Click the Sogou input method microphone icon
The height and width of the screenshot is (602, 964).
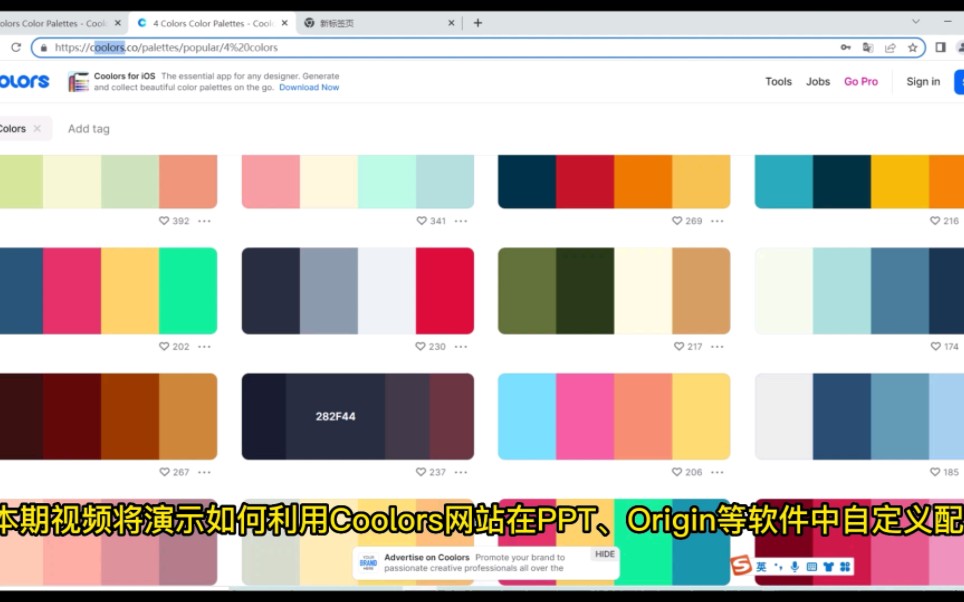[x=793, y=565]
